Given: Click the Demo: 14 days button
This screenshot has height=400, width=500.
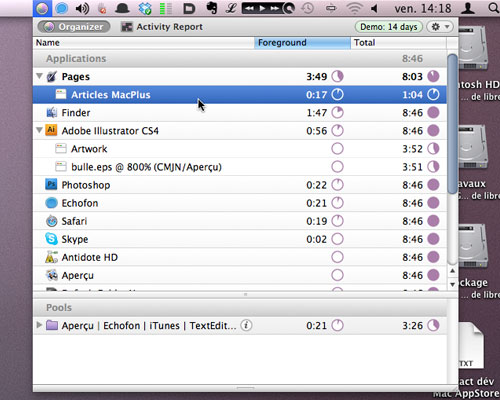Looking at the screenshot, I should [389, 27].
